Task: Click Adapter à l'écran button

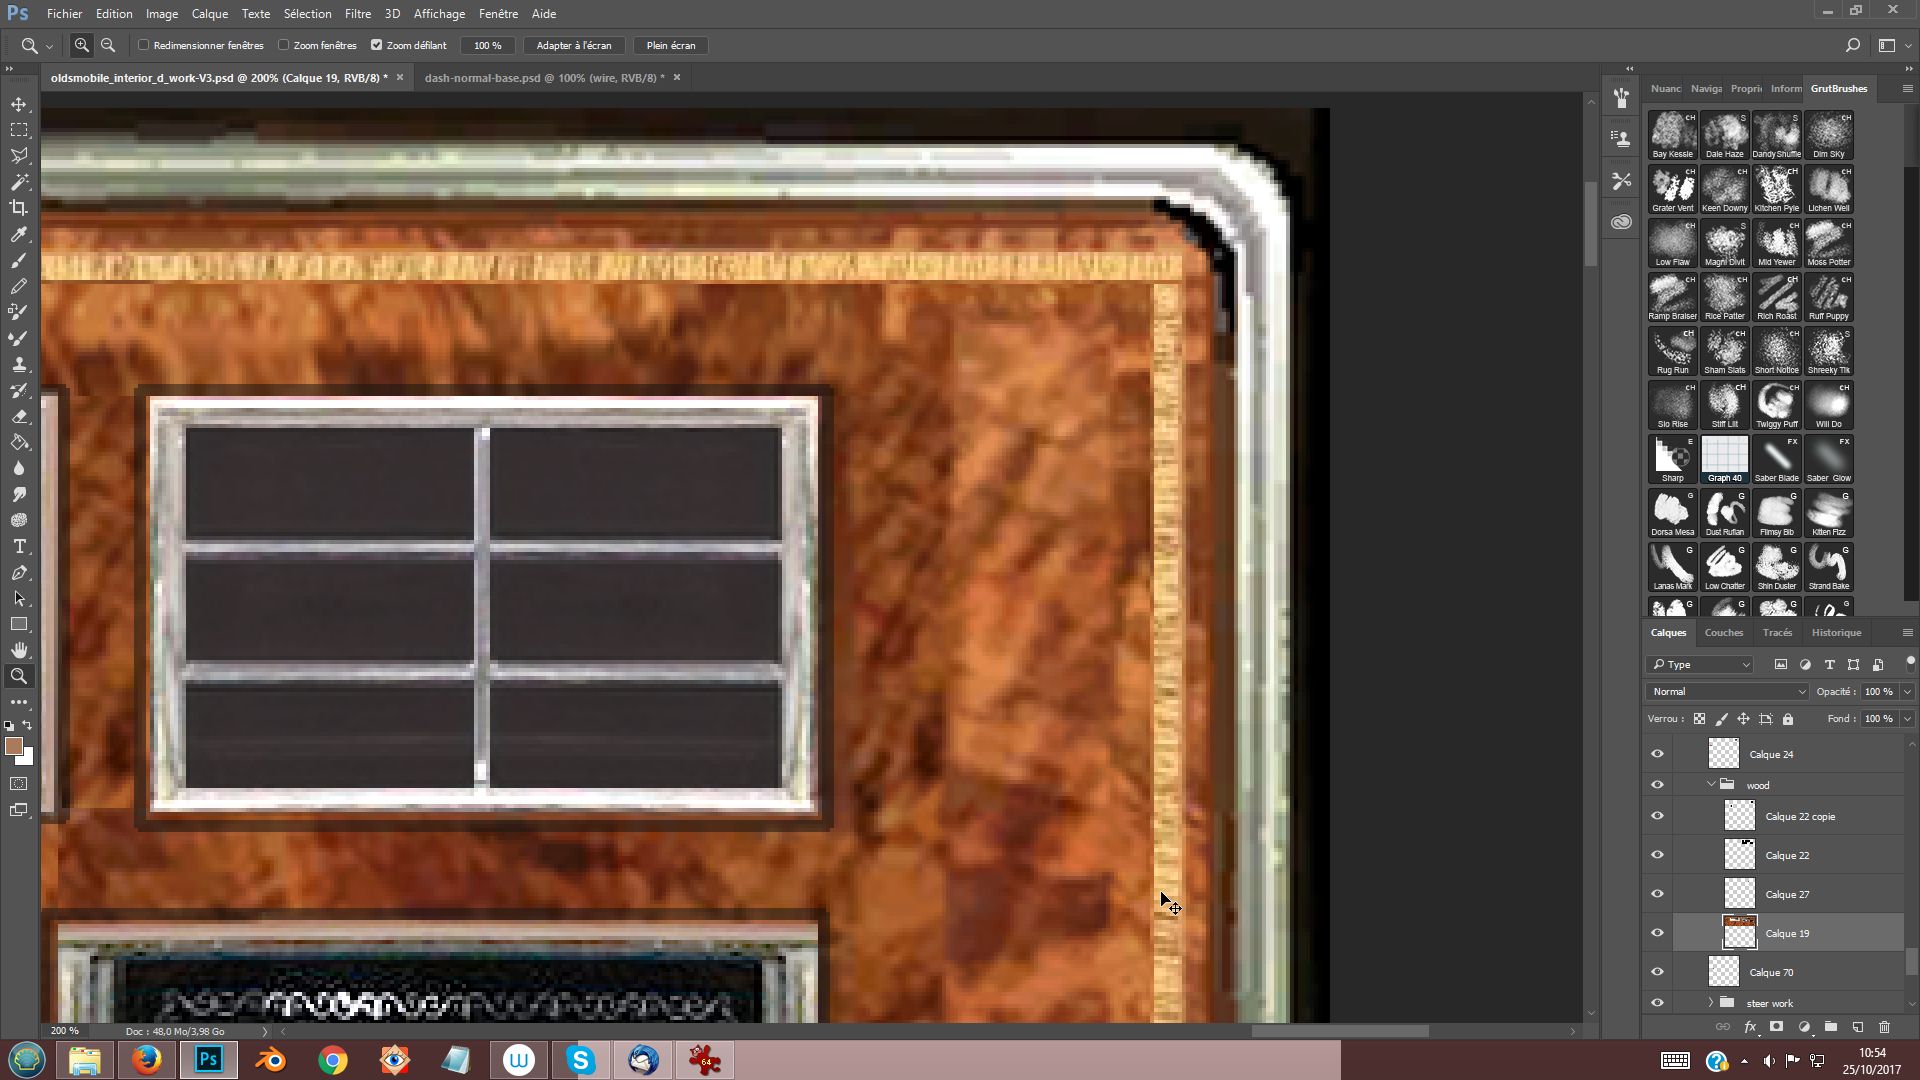Action: (x=574, y=45)
